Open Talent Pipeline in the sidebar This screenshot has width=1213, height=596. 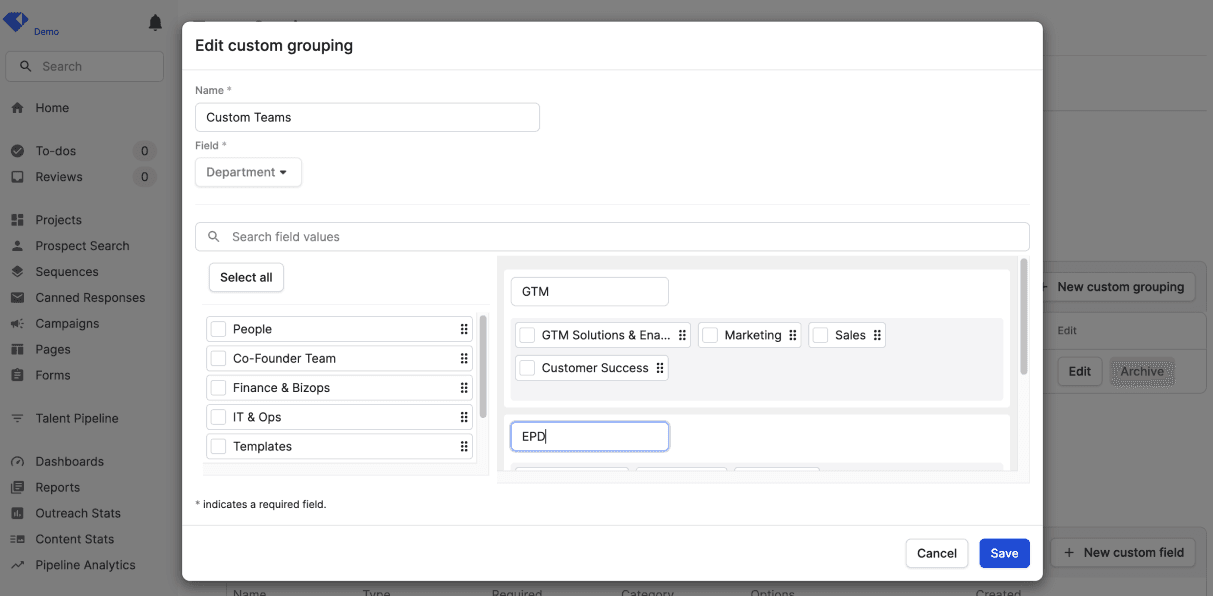pos(76,418)
